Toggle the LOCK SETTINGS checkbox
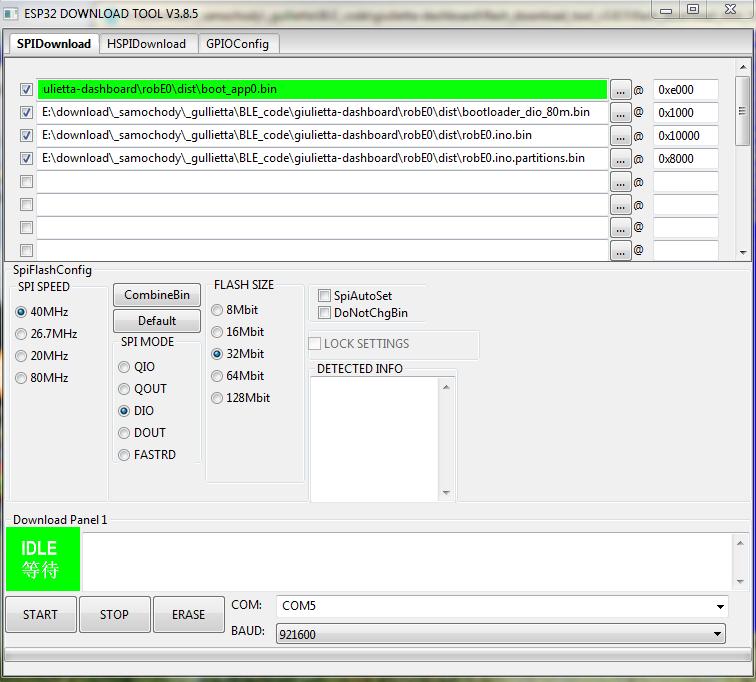 pos(315,344)
